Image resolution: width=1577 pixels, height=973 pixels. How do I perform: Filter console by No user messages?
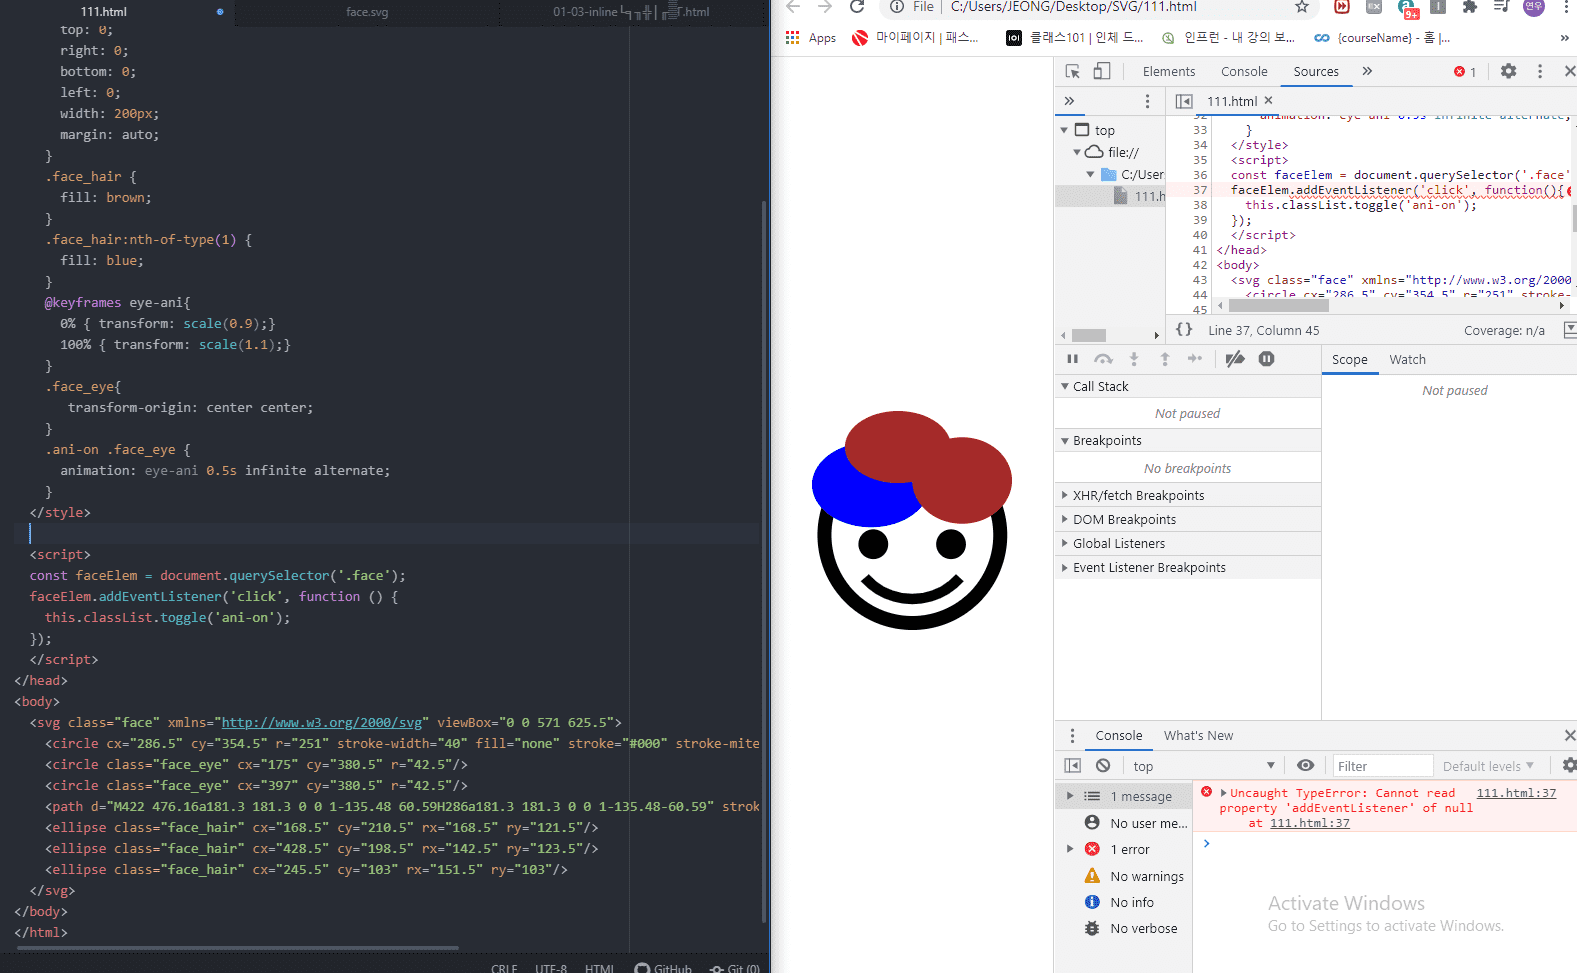[1137, 823]
